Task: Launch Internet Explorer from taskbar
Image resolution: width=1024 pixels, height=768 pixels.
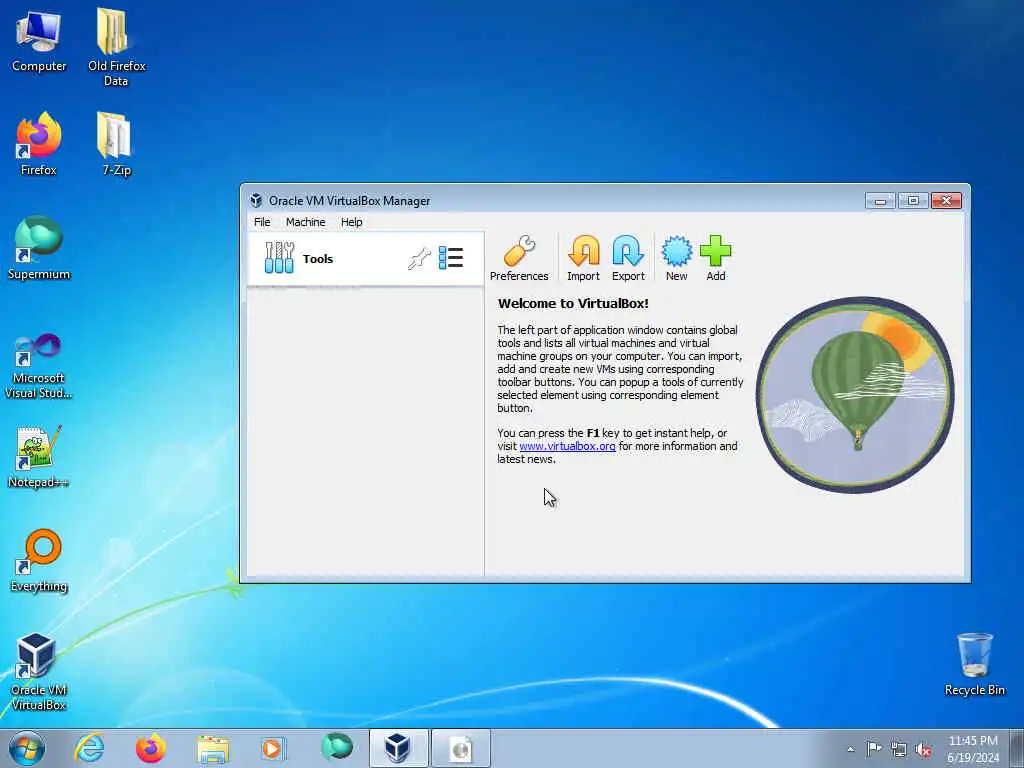Action: (x=89, y=748)
